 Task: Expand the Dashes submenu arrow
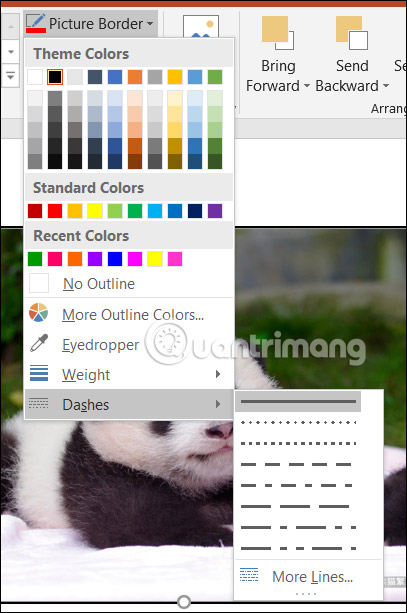[218, 404]
